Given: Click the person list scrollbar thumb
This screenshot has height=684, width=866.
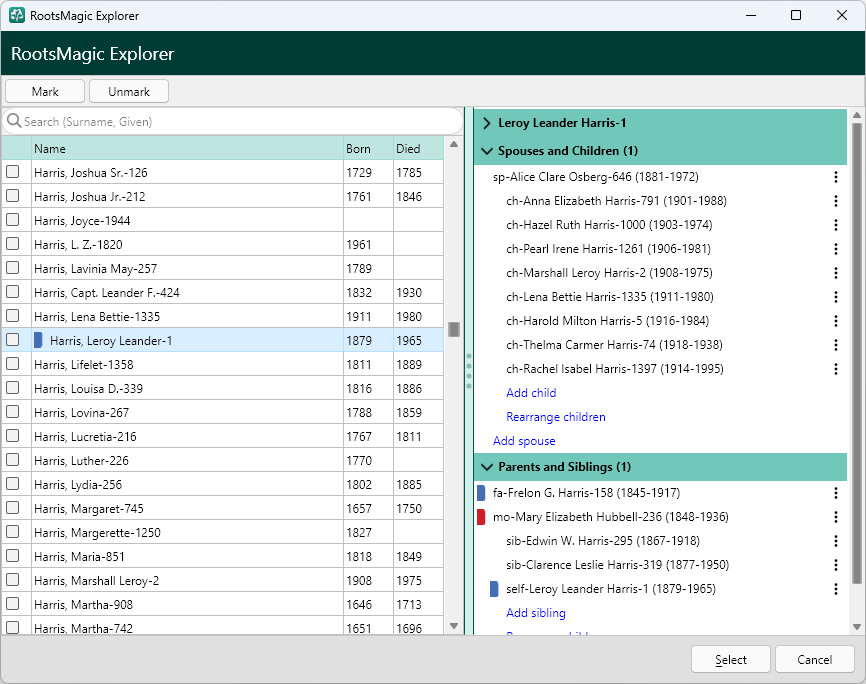Looking at the screenshot, I should click(454, 329).
